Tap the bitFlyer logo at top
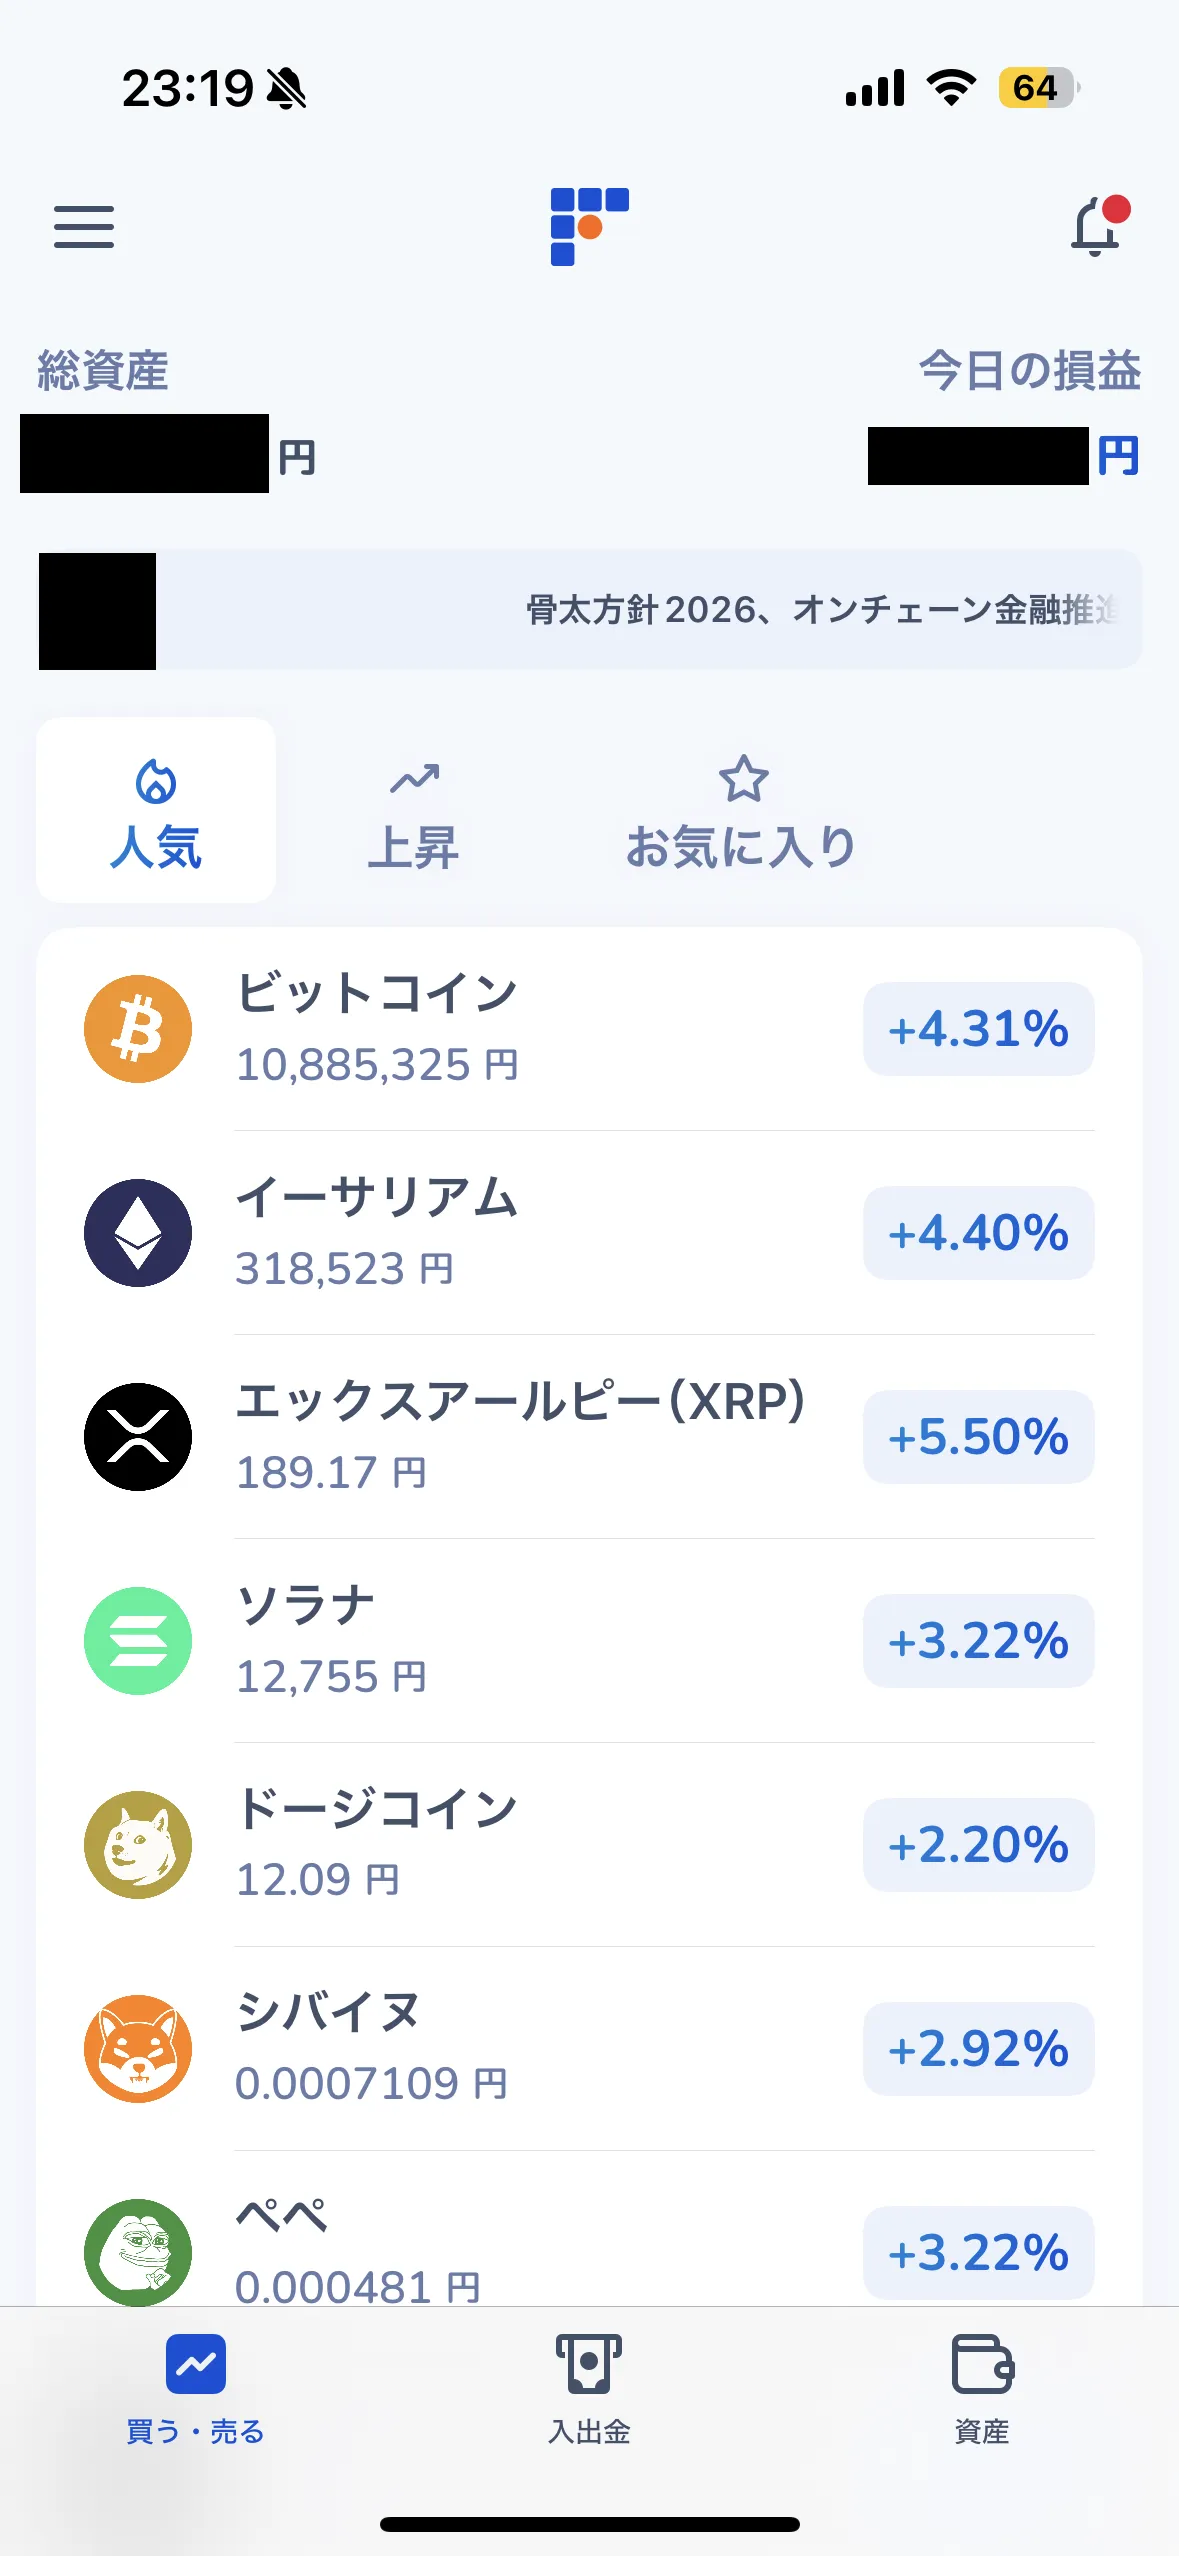The image size is (1179, 2556). pos(589,227)
